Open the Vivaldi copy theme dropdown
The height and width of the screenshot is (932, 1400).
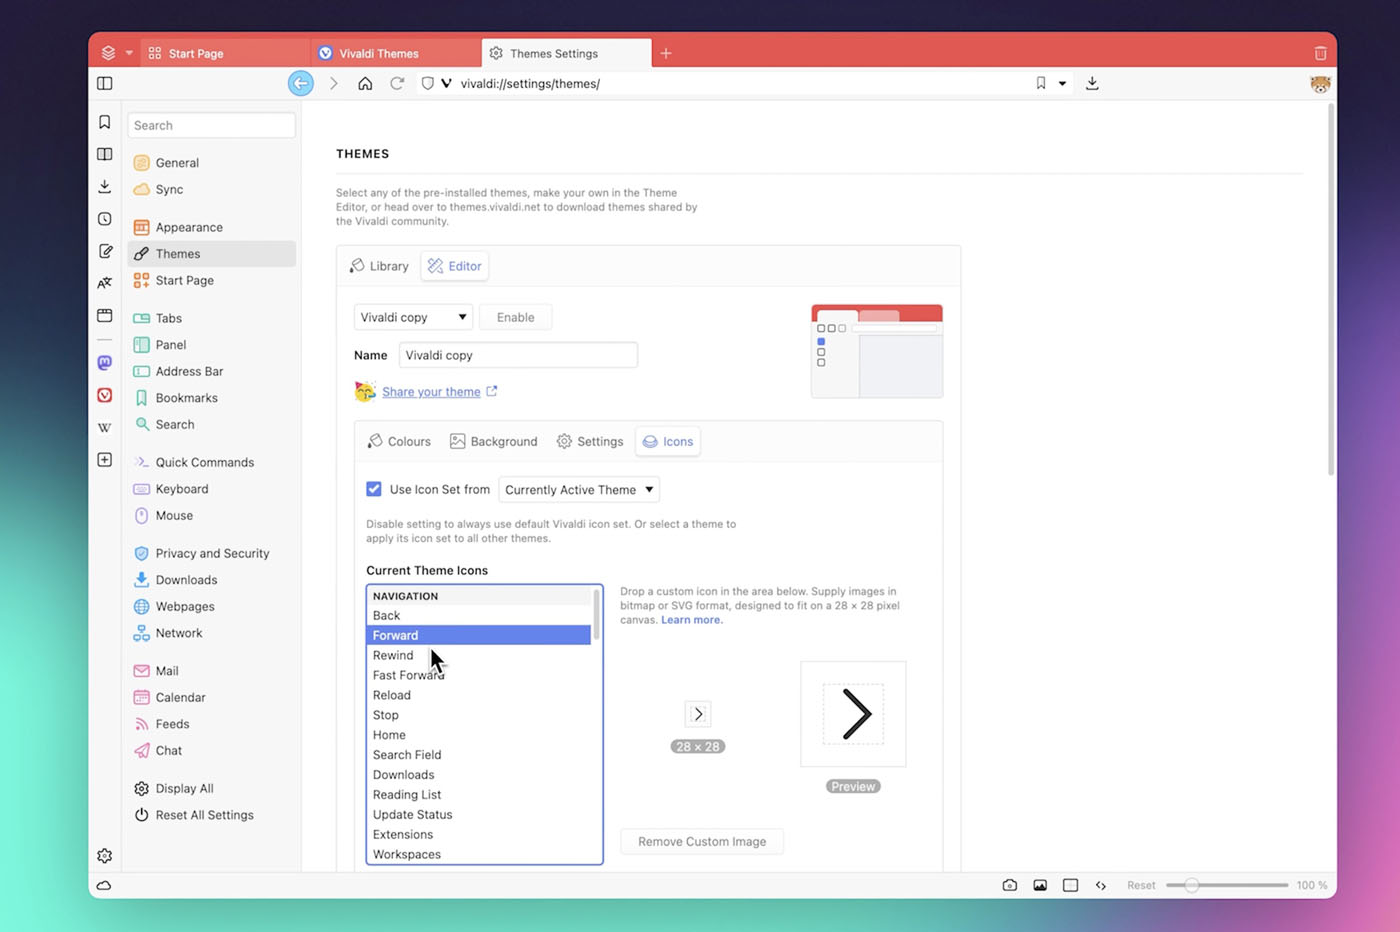click(413, 317)
